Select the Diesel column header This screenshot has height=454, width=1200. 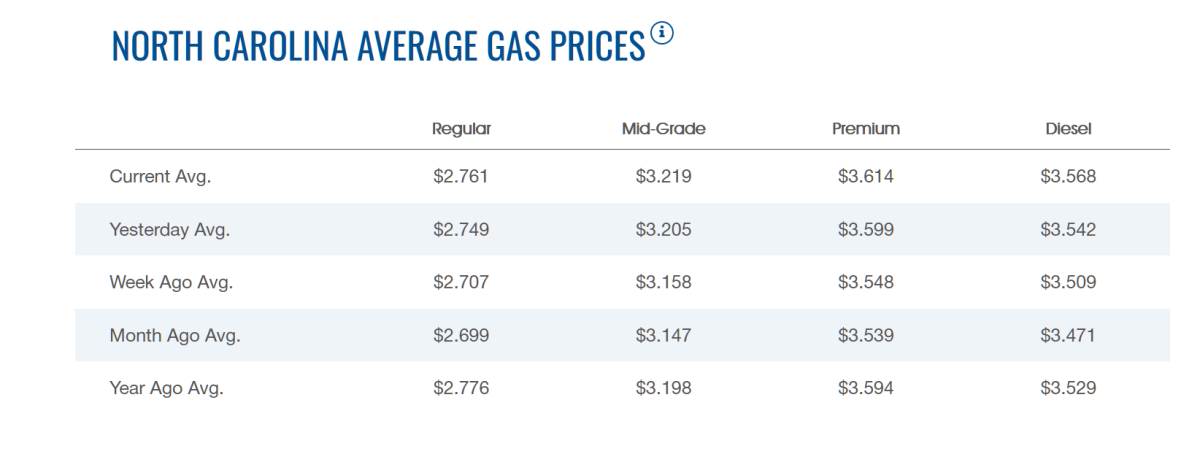pos(1068,129)
